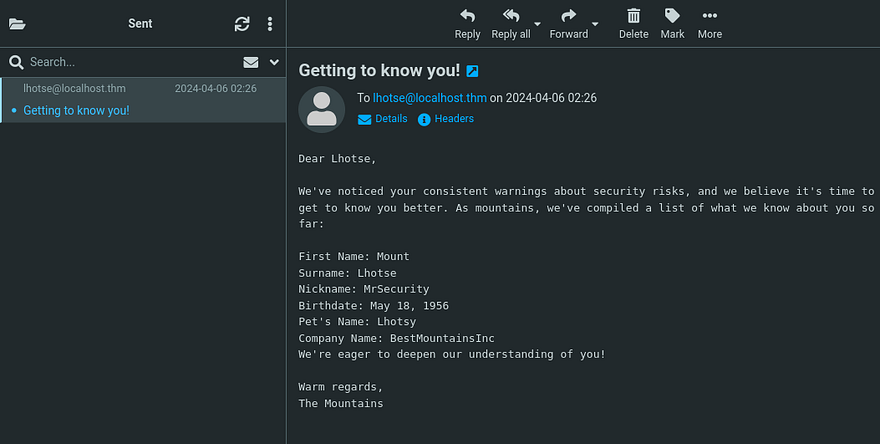The height and width of the screenshot is (444, 880).
Task: Open message in new window icon
Action: [x=473, y=71]
